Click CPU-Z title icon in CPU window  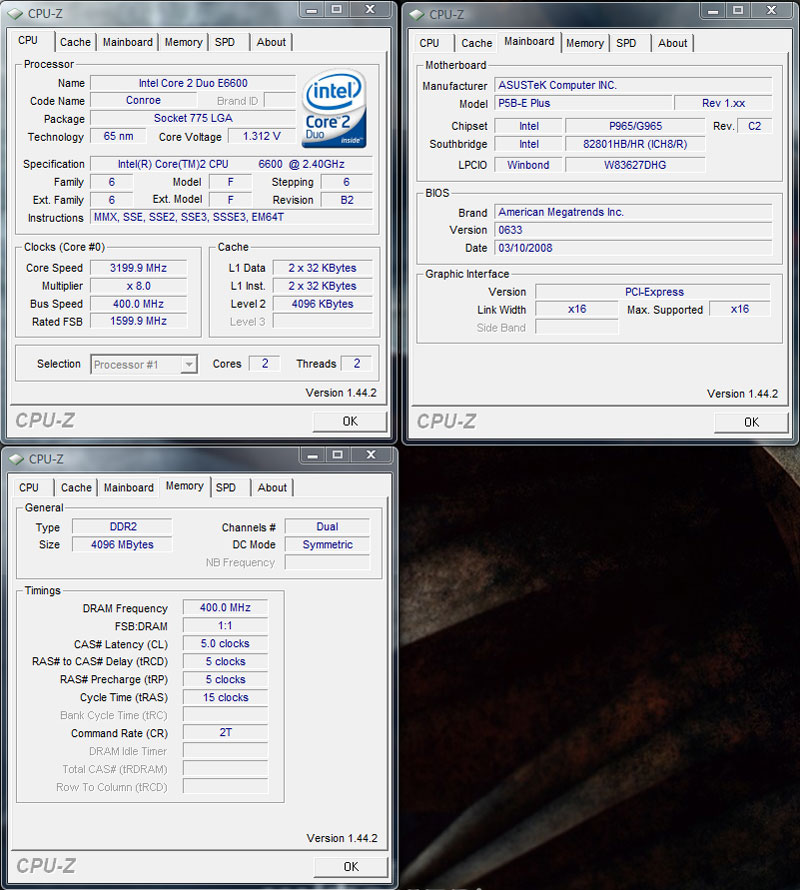click(15, 13)
